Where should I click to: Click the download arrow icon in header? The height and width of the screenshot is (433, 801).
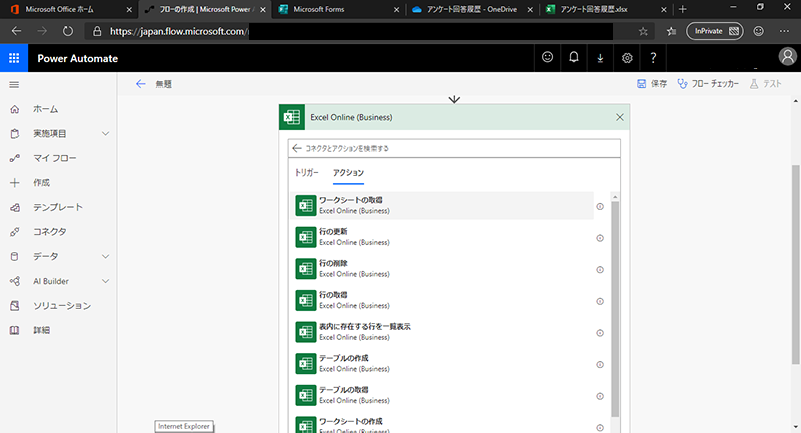click(600, 58)
